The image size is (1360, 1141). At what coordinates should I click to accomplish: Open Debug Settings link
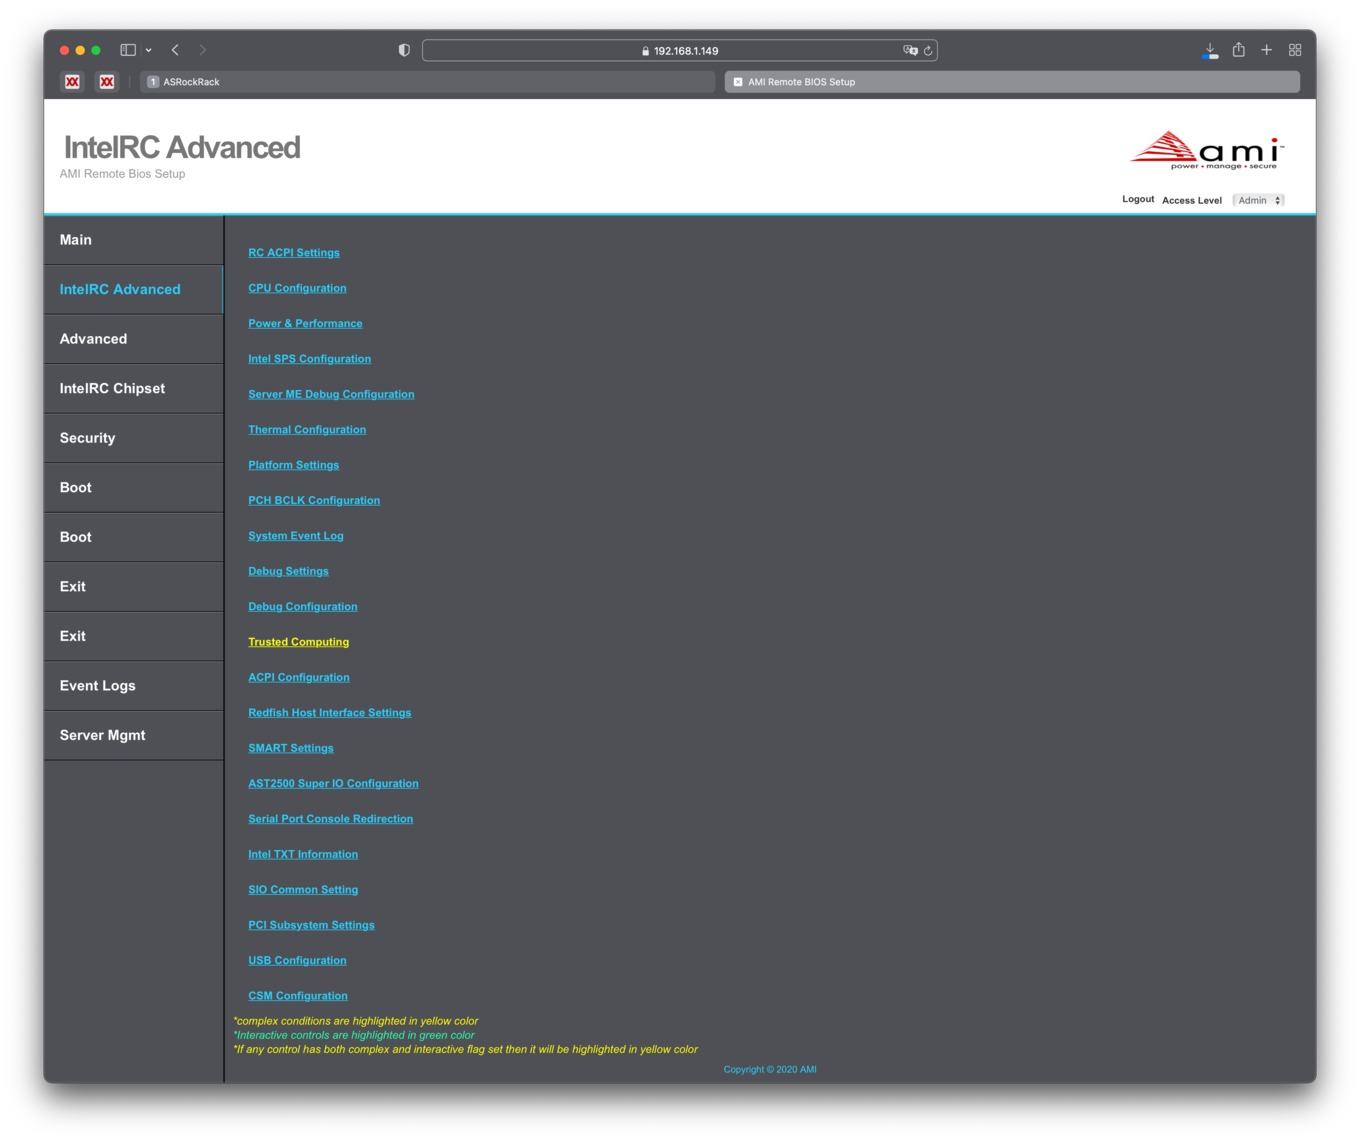coord(288,571)
